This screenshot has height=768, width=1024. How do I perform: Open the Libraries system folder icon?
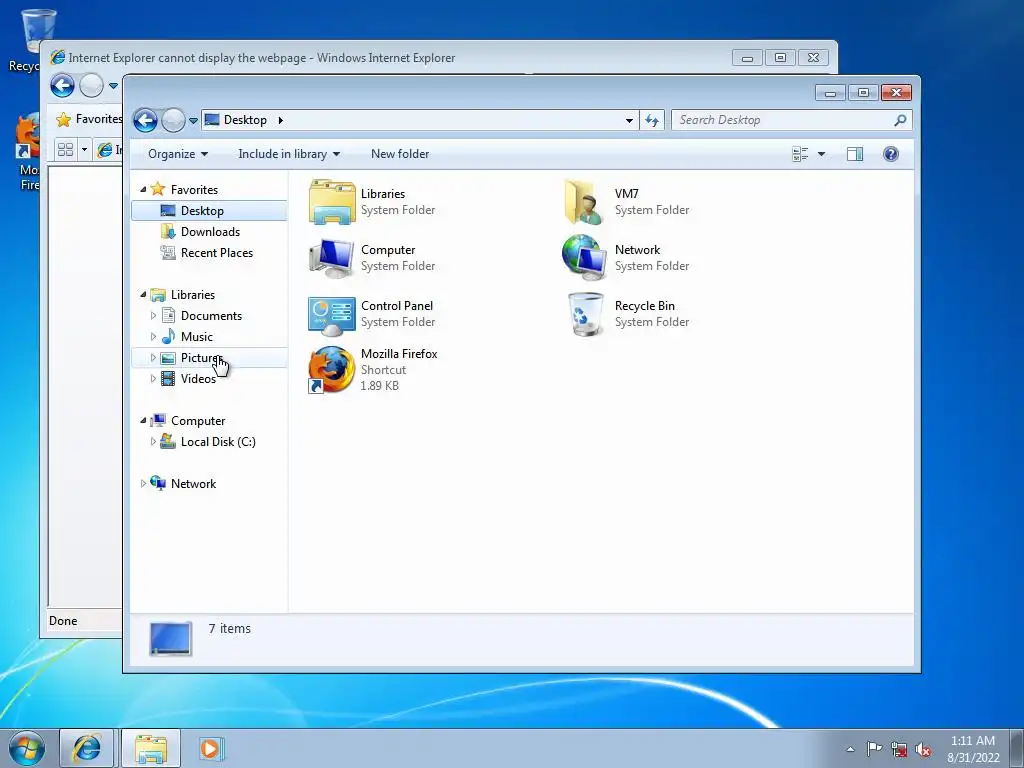[x=332, y=202]
